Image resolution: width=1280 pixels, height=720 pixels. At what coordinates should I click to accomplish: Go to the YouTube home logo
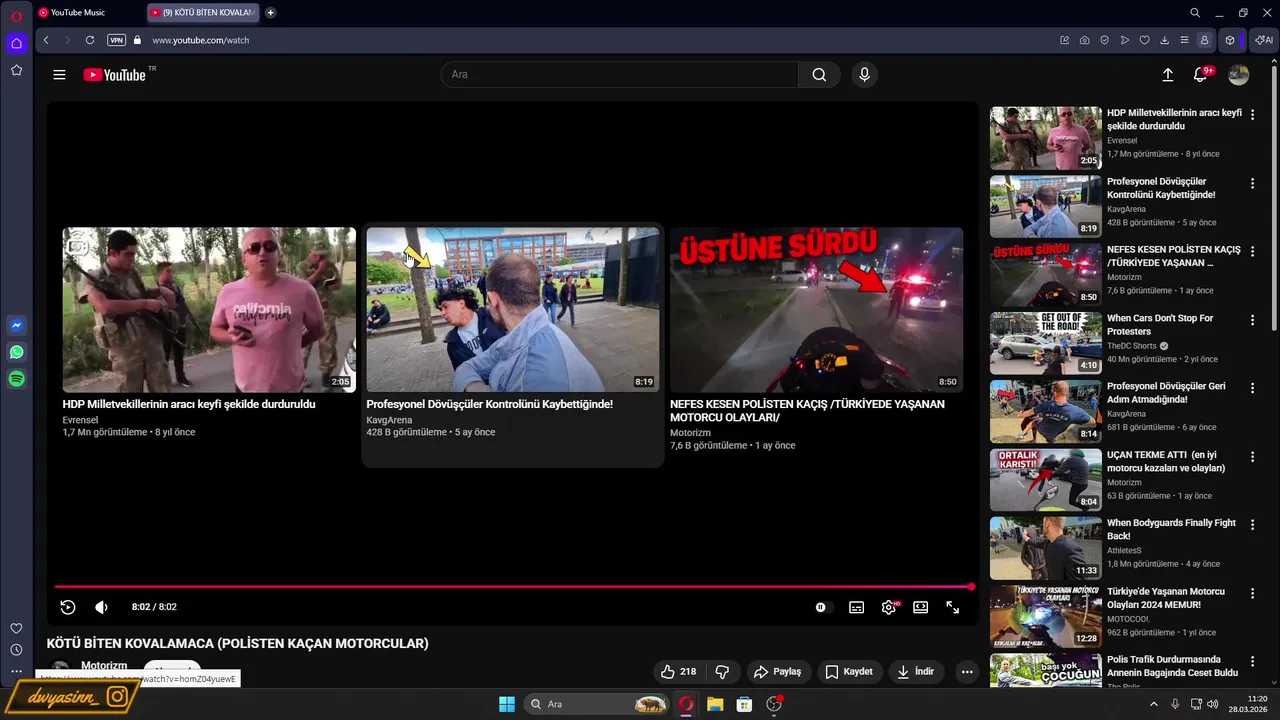pyautogui.click(x=115, y=75)
